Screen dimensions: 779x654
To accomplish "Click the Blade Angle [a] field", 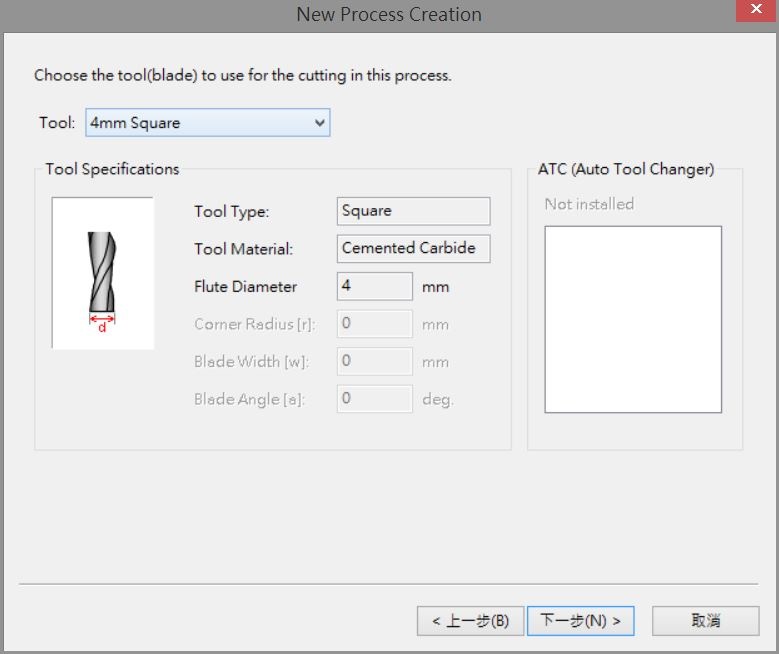I will coord(375,399).
